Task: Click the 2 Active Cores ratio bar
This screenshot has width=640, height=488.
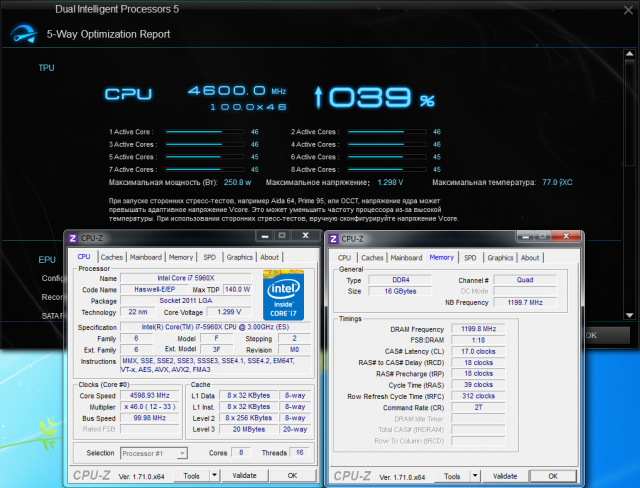Action: pyautogui.click(x=387, y=132)
